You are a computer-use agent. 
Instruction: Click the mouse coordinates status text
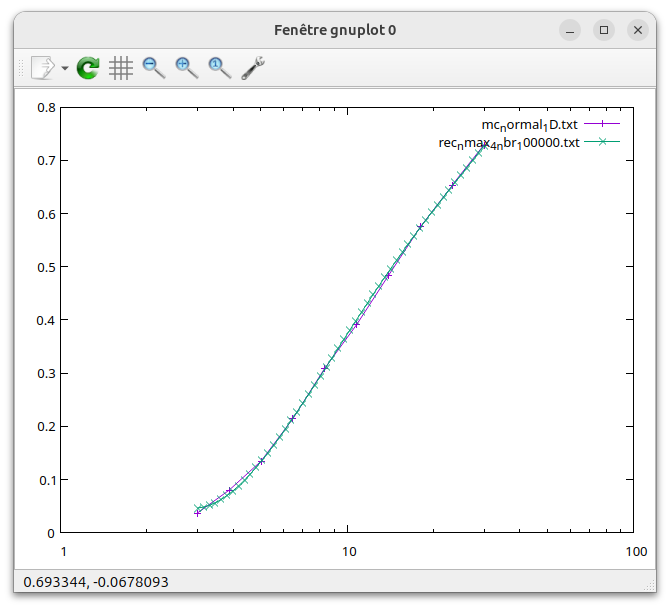tap(96, 582)
